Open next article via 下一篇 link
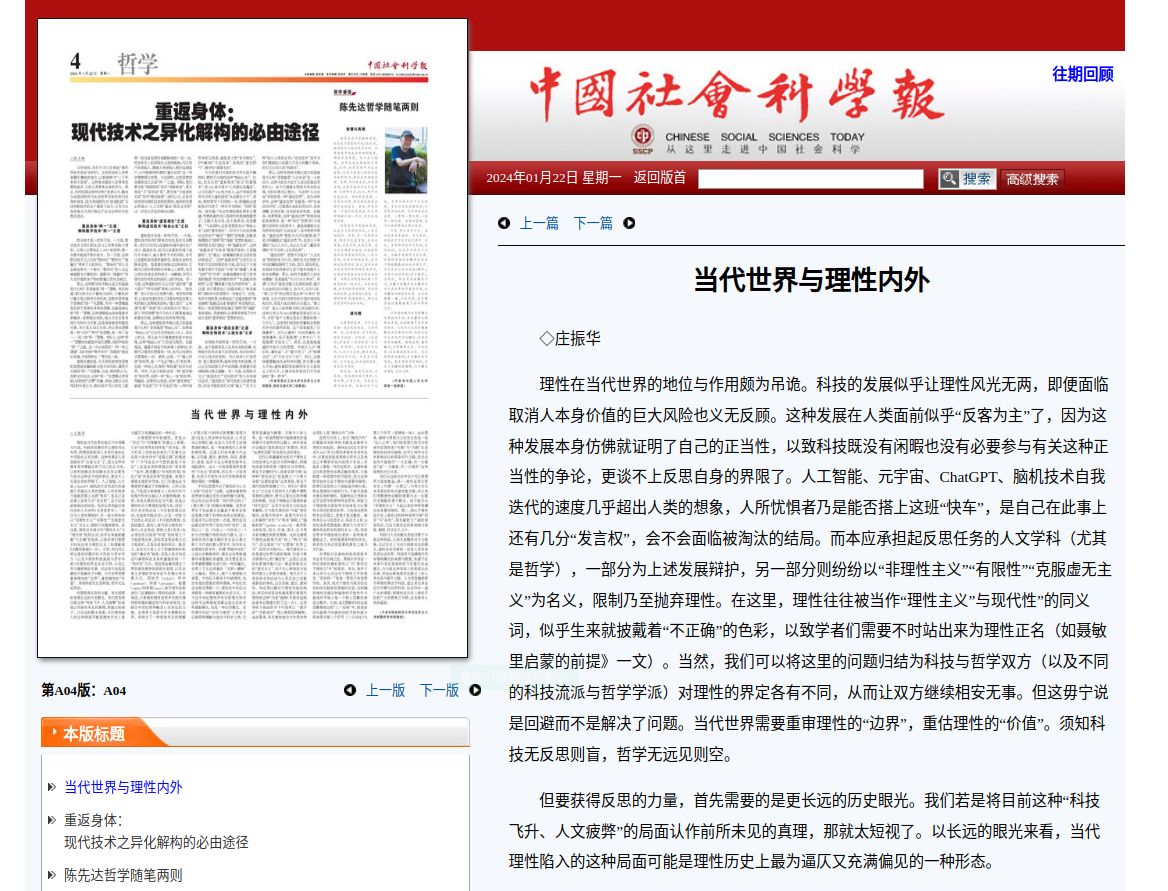Image resolution: width=1168 pixels, height=891 pixels. (593, 223)
